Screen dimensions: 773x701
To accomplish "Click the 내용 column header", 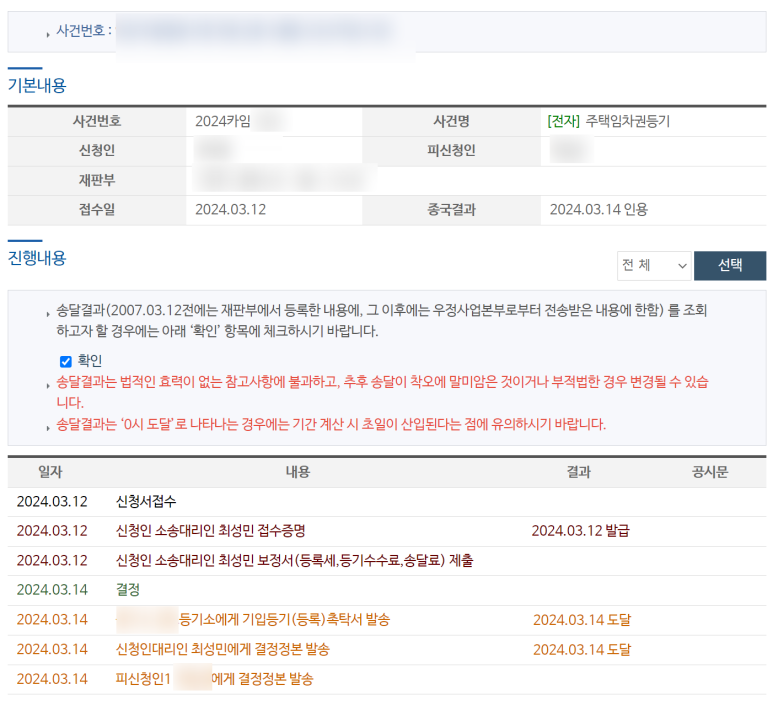I will click(298, 471).
